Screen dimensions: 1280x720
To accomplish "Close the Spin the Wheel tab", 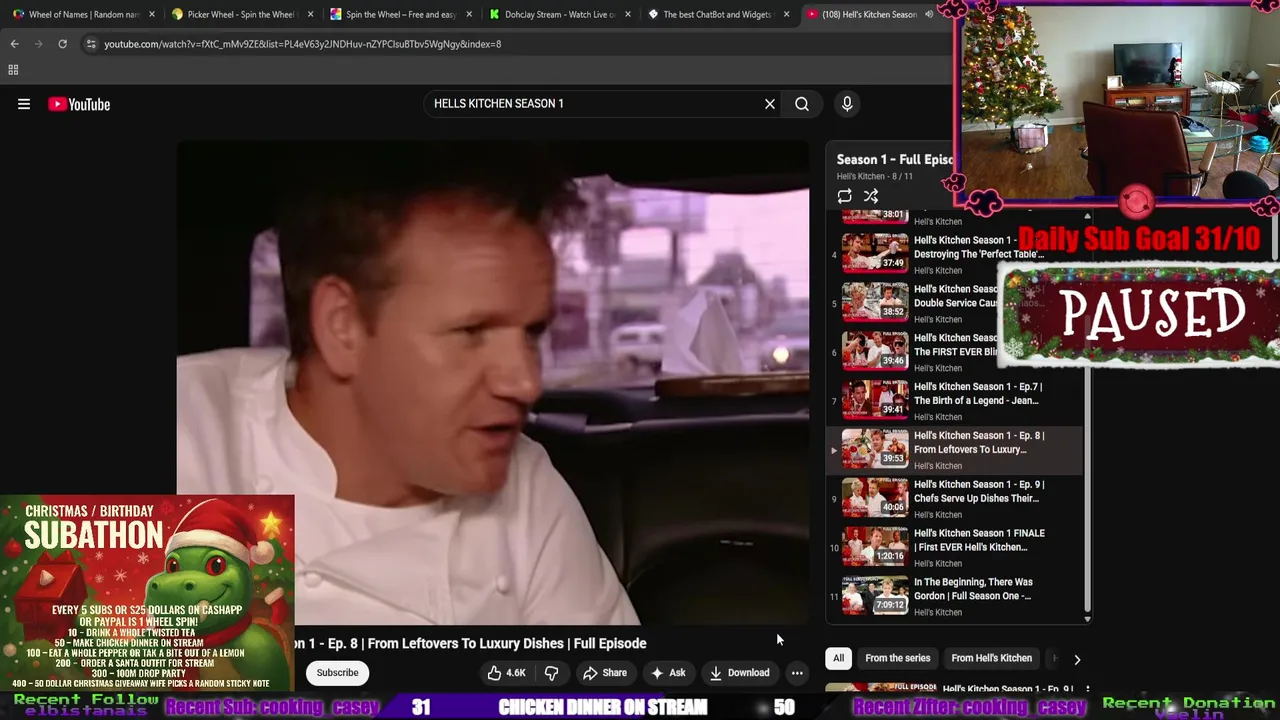I will pos(469,14).
